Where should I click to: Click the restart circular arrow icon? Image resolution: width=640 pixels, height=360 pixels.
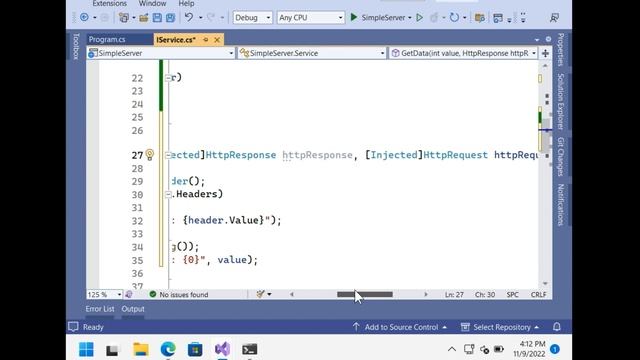pyautogui.click(x=454, y=18)
